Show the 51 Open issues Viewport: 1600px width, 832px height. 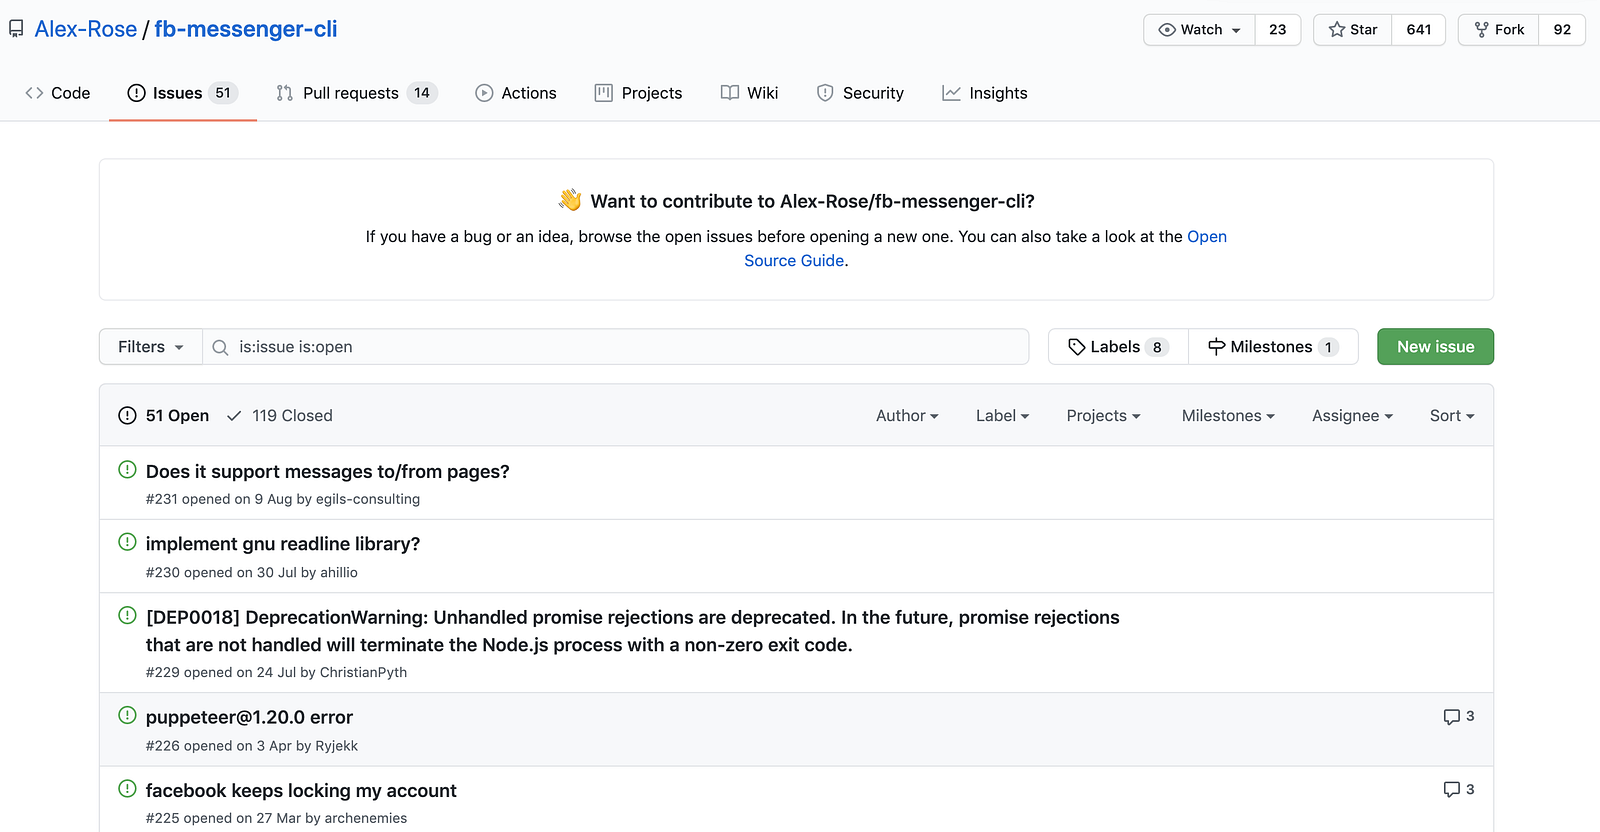pyautogui.click(x=164, y=416)
